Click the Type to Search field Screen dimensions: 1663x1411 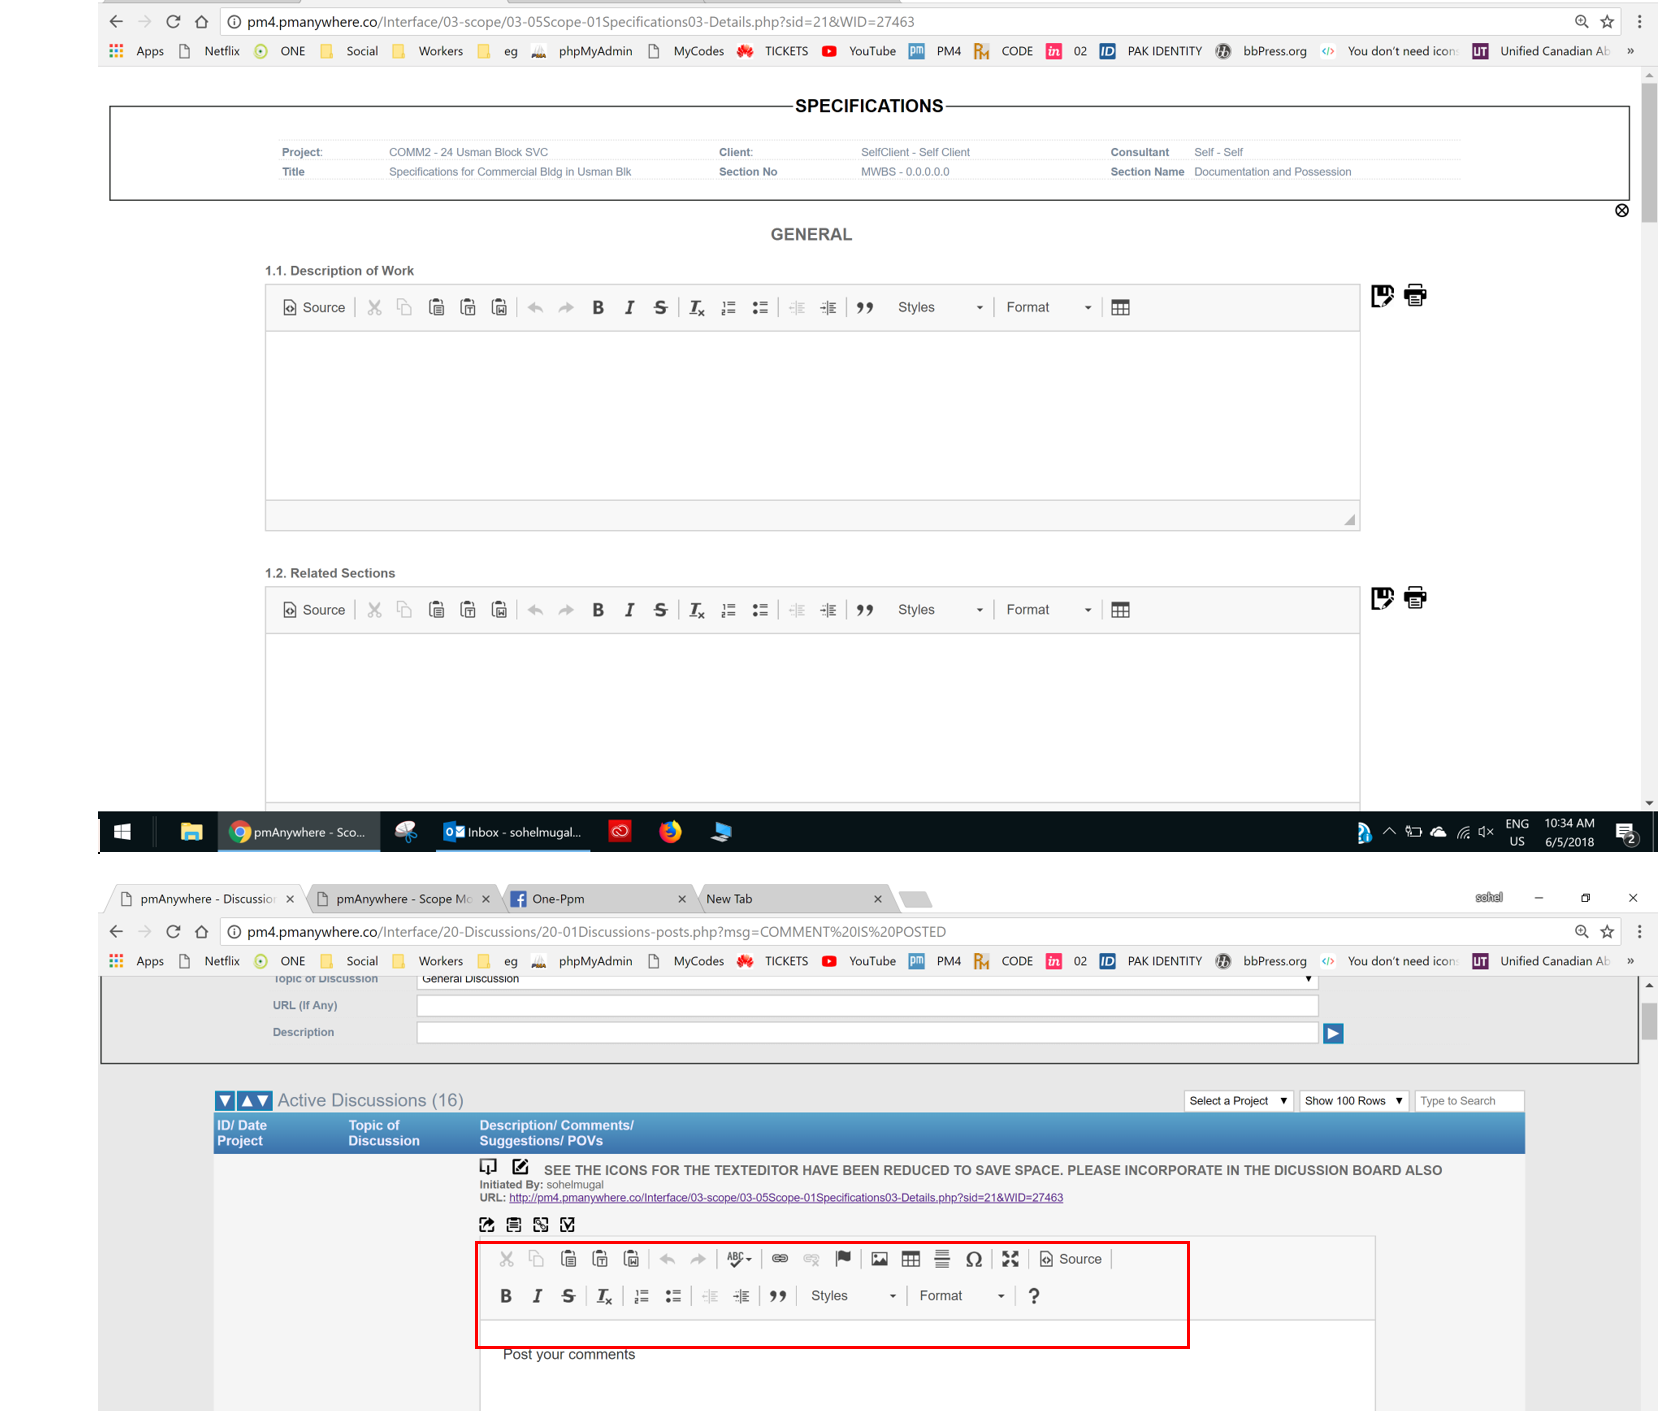point(1468,1101)
